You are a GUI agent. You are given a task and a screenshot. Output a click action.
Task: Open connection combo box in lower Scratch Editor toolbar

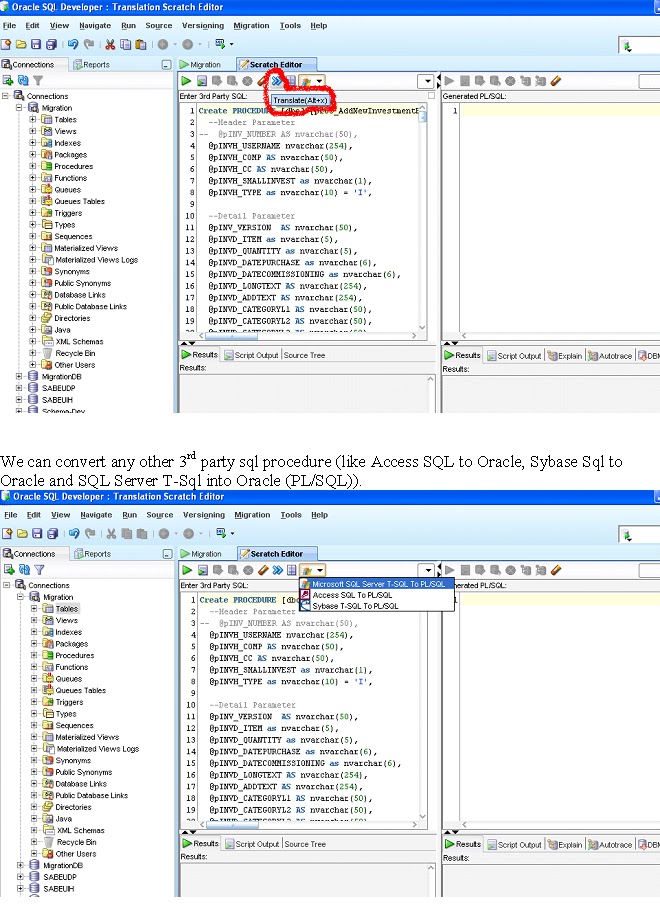tap(427, 570)
